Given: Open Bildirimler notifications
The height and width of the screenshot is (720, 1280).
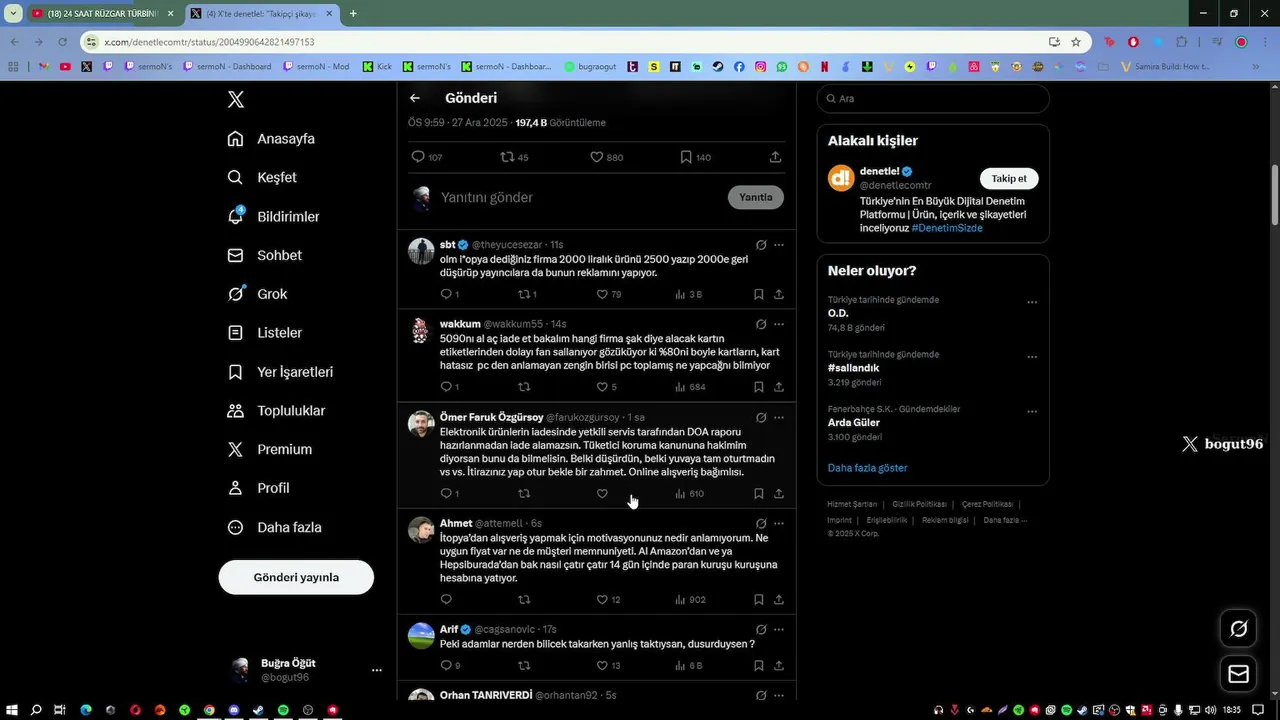Looking at the screenshot, I should [x=273, y=217].
